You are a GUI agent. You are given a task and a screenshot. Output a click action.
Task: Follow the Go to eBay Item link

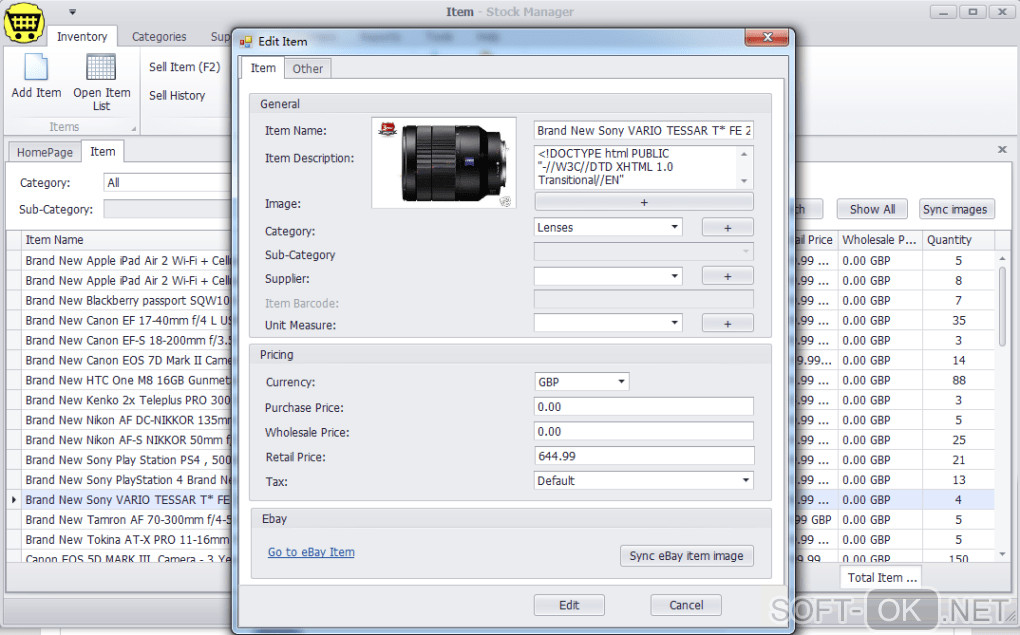(311, 552)
